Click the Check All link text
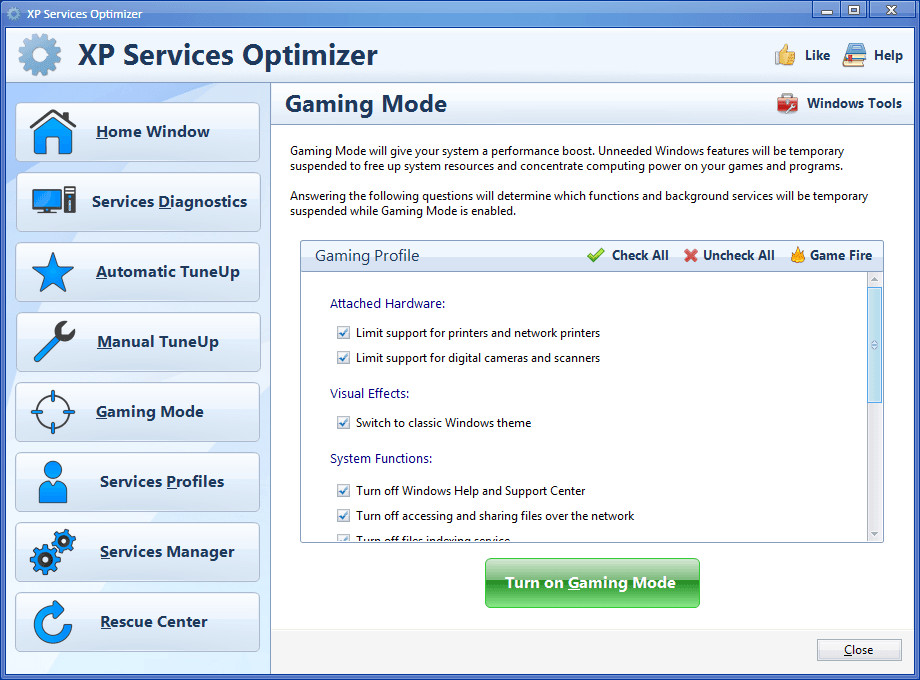This screenshot has width=920, height=680. (x=640, y=255)
